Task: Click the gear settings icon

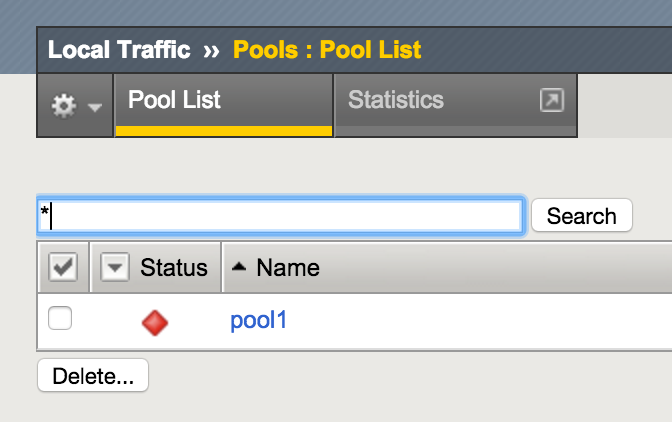Action: click(x=64, y=104)
